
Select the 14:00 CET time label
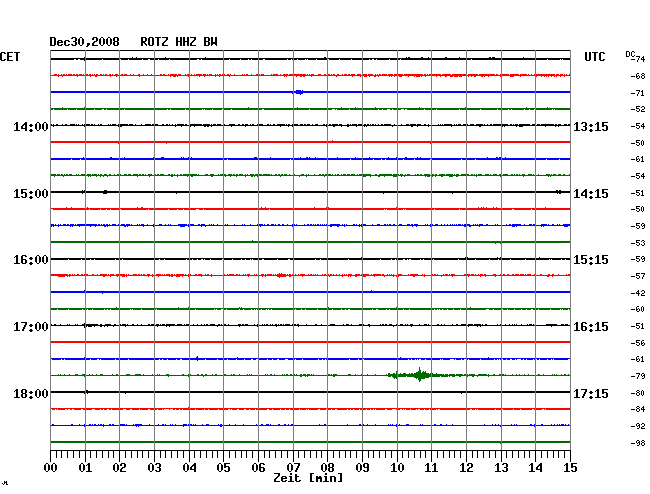coord(31,126)
